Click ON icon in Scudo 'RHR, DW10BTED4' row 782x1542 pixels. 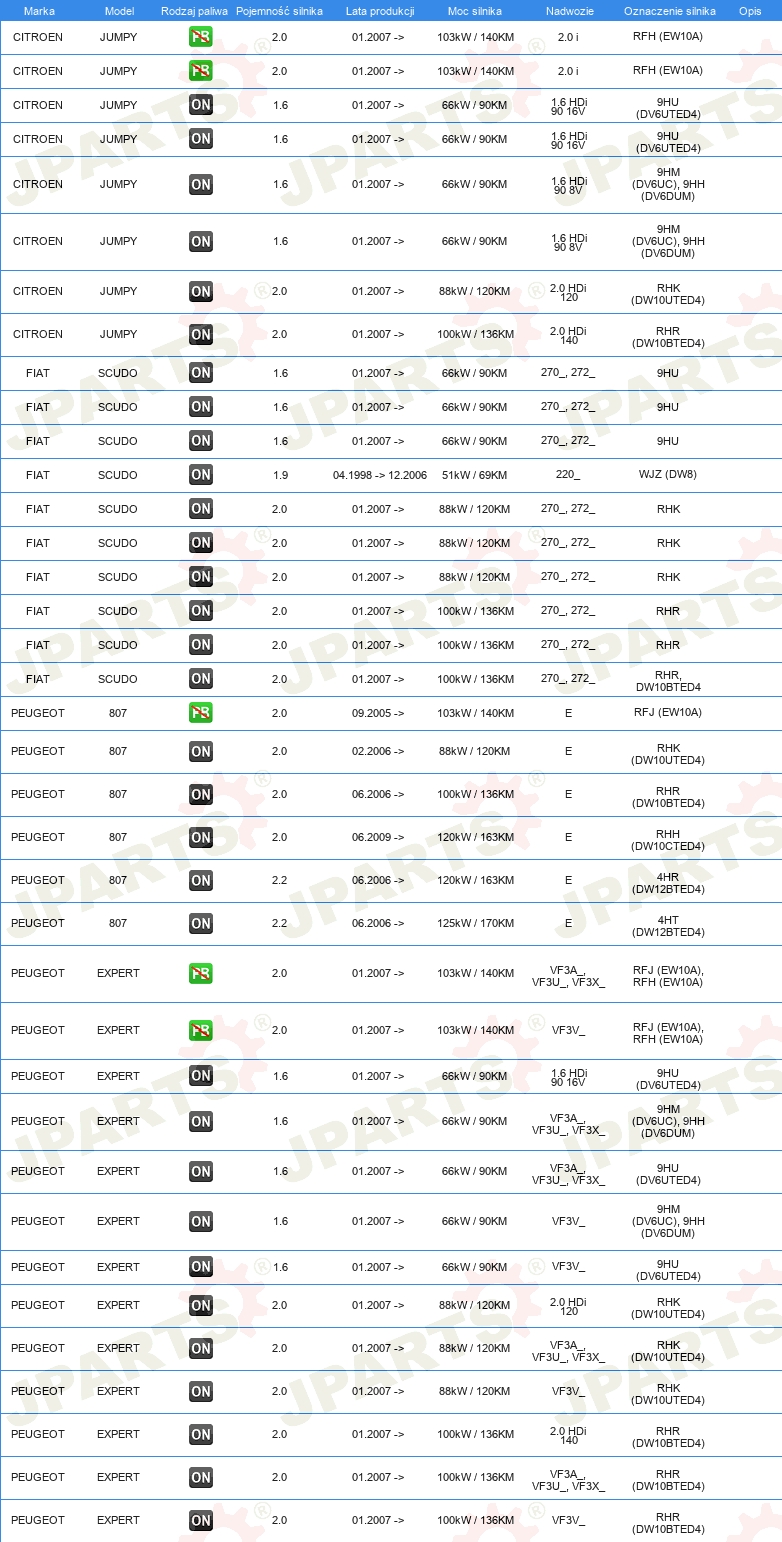201,679
